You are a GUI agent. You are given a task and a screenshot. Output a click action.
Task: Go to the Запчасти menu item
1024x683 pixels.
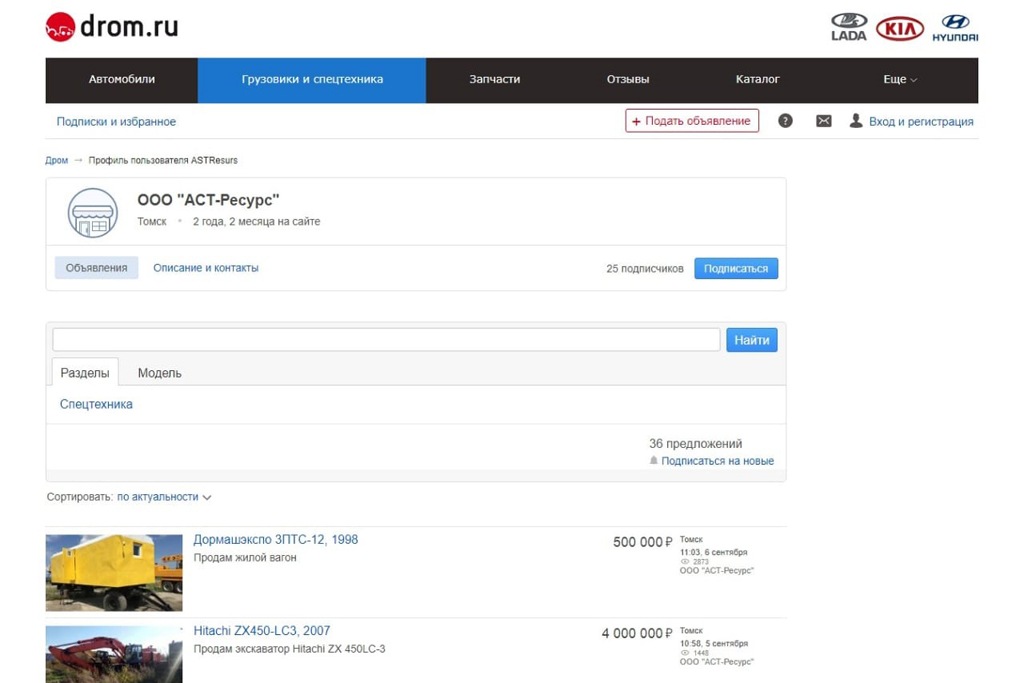click(x=494, y=80)
